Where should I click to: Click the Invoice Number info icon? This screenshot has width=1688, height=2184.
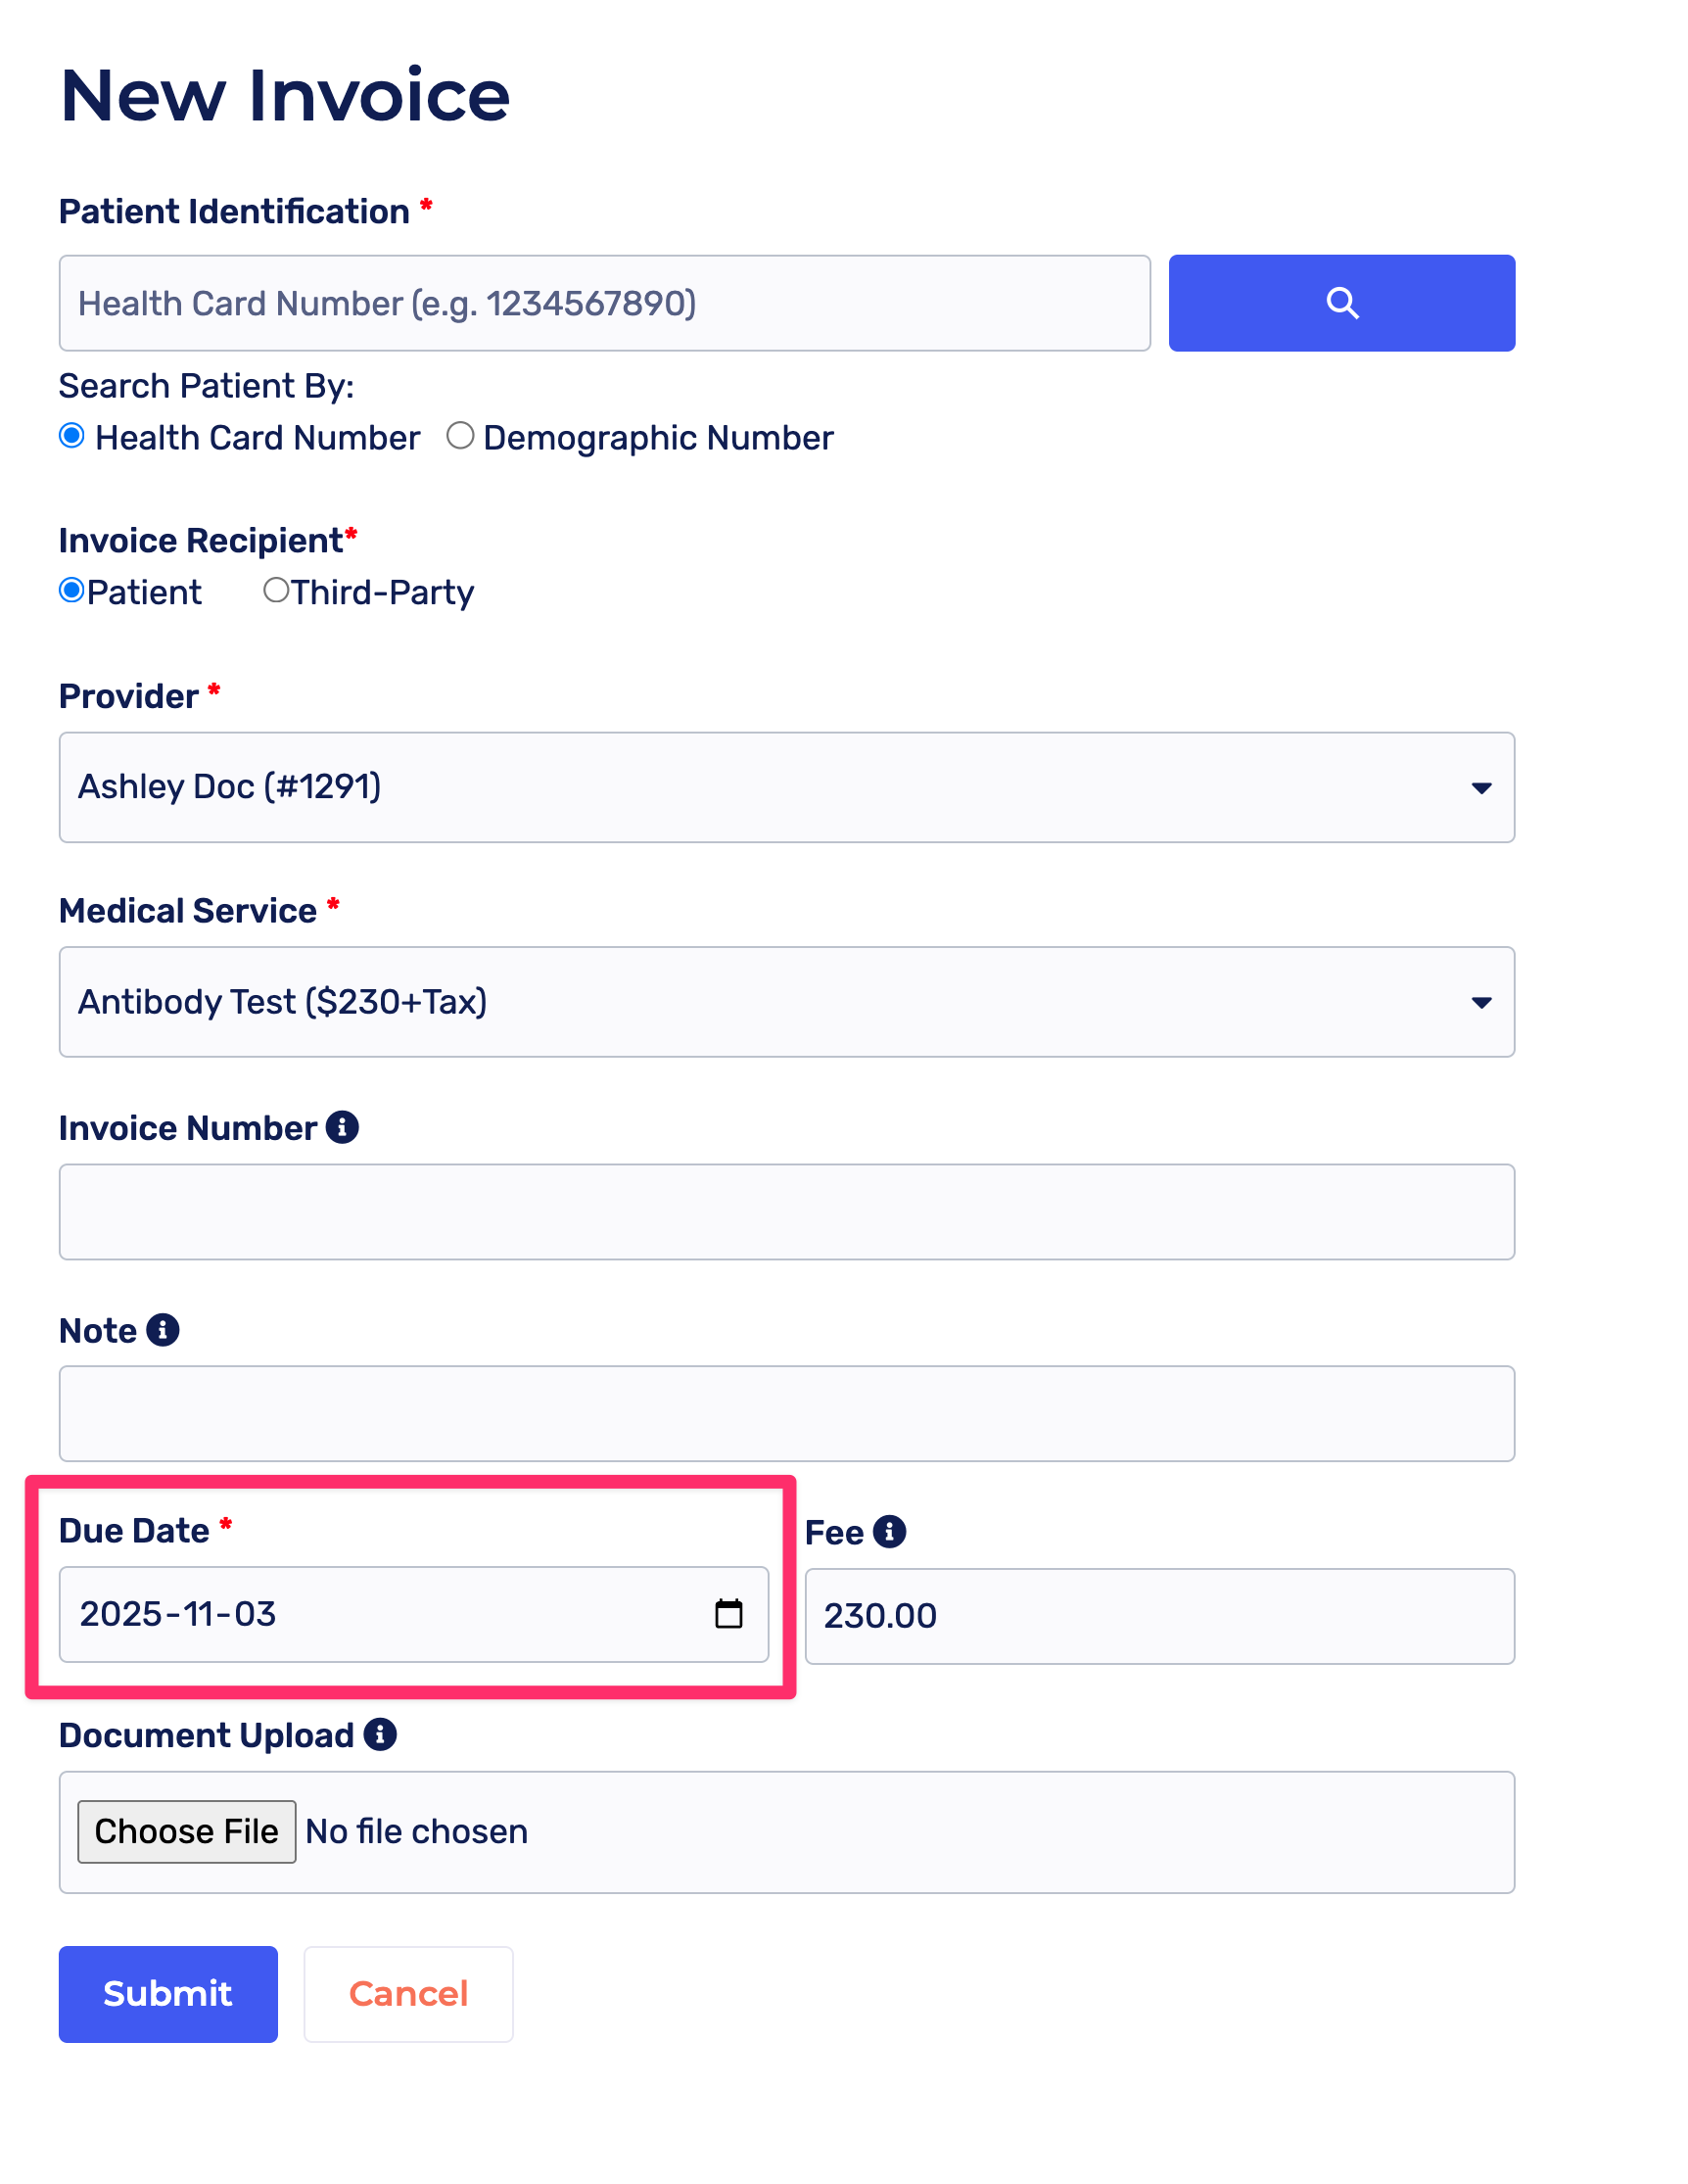[342, 1127]
